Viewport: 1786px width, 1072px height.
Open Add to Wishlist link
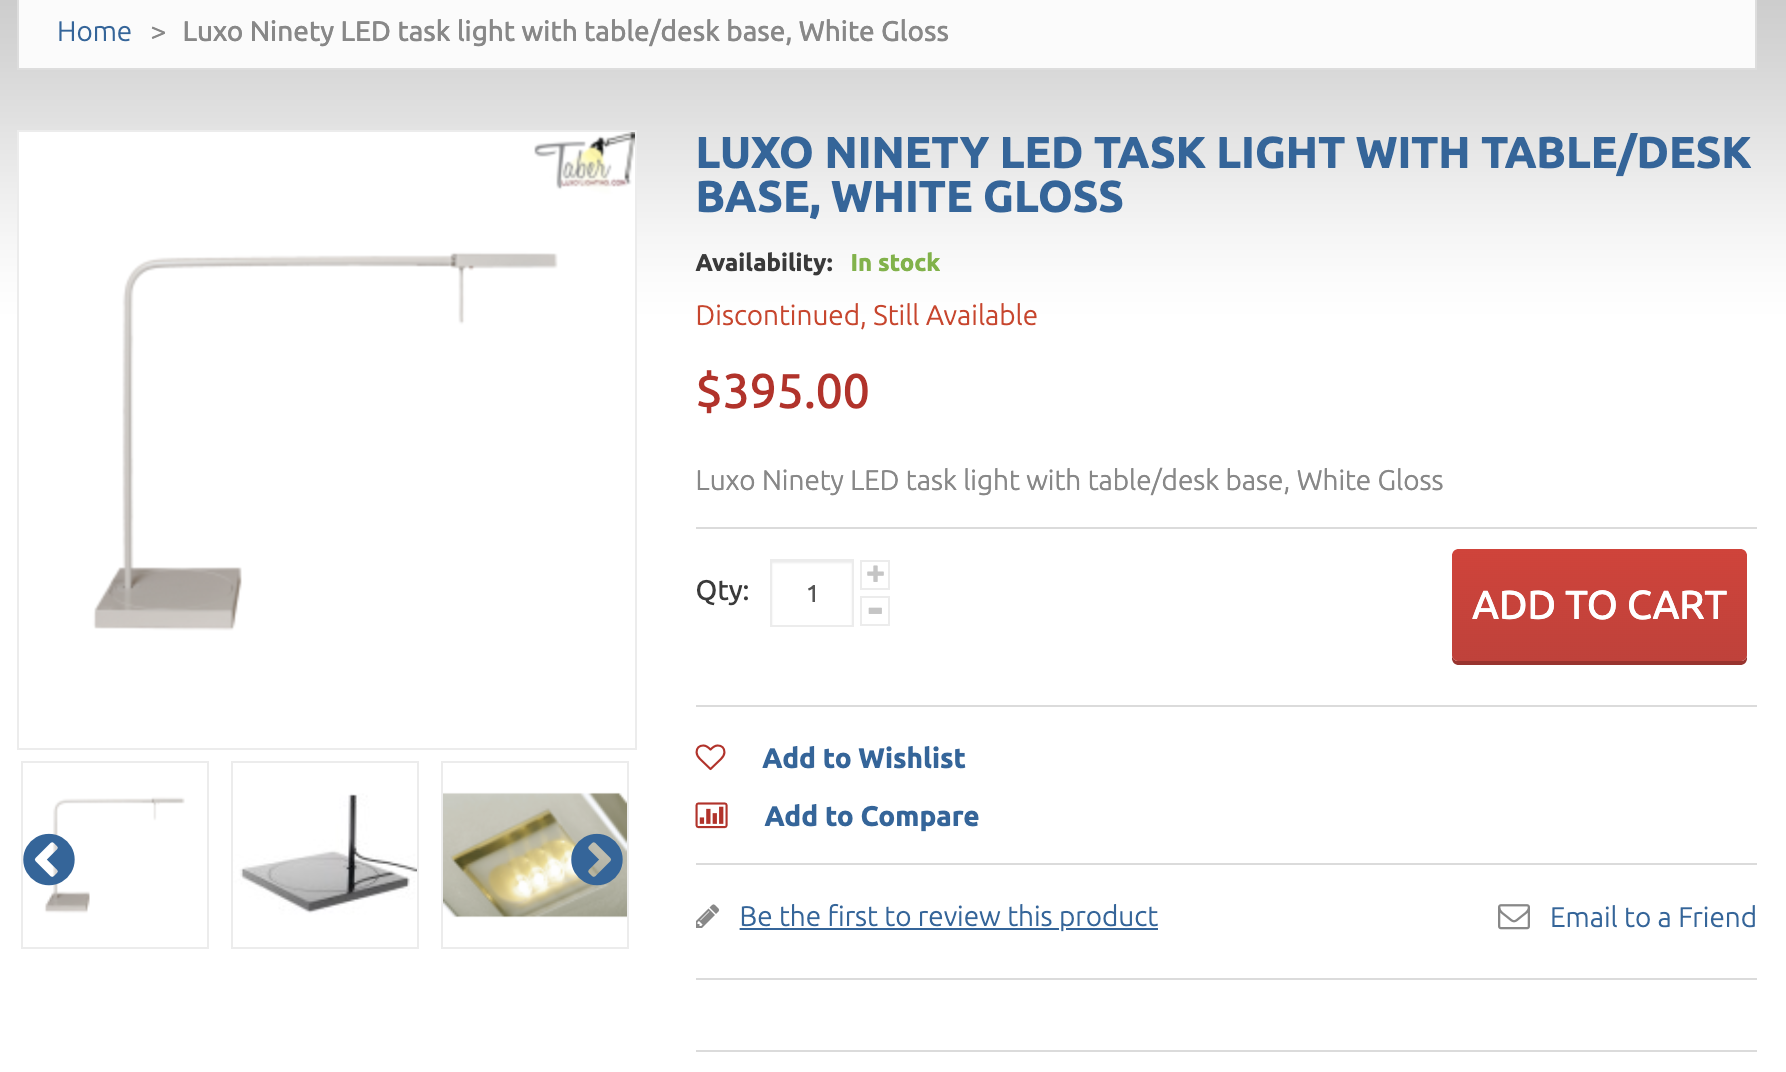point(864,758)
